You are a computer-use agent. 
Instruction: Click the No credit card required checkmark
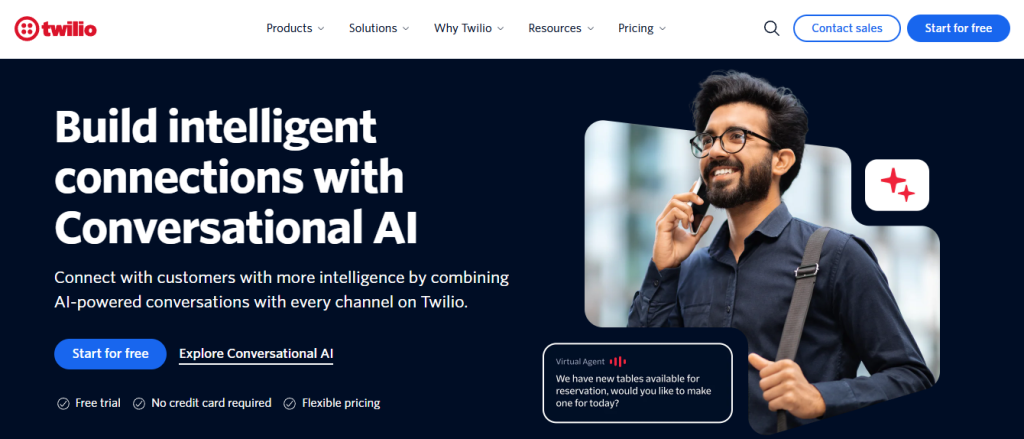[139, 404]
